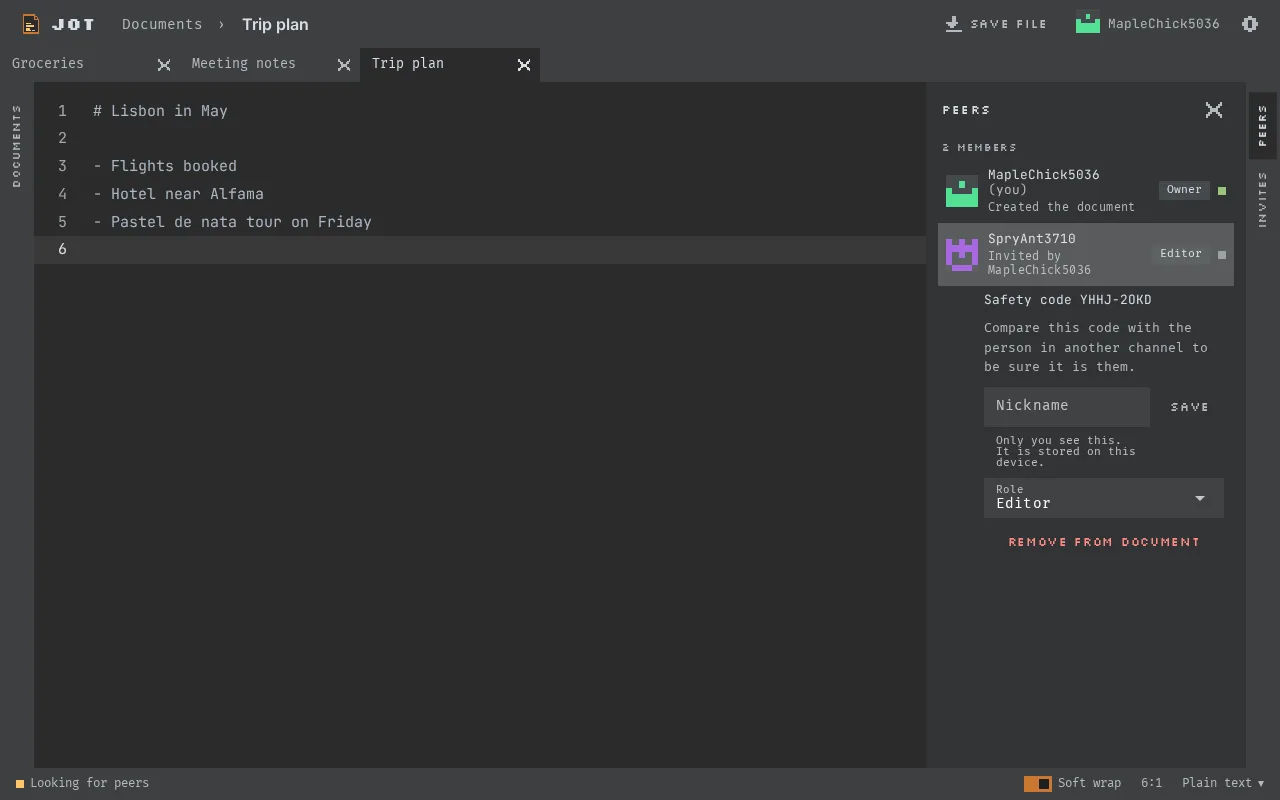The height and width of the screenshot is (800, 1280).
Task: Click SpryAnt3710's purple avatar icon
Action: (962, 254)
